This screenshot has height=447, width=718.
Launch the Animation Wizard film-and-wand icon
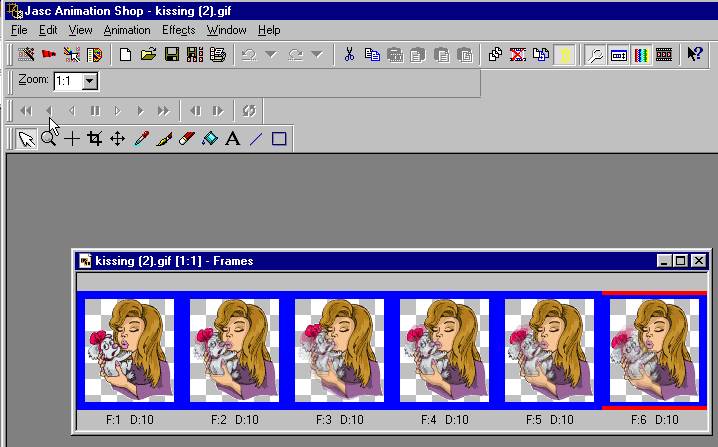pos(26,55)
